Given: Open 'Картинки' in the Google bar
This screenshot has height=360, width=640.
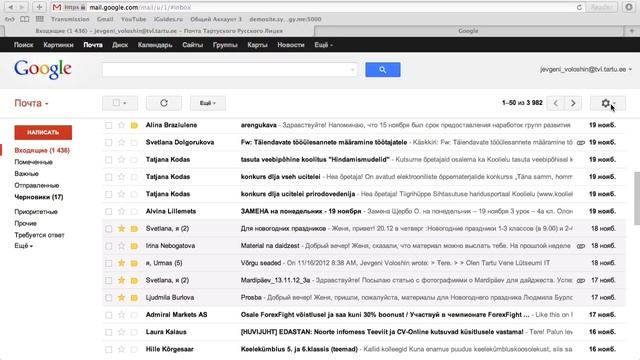Looking at the screenshot, I should 58,45.
